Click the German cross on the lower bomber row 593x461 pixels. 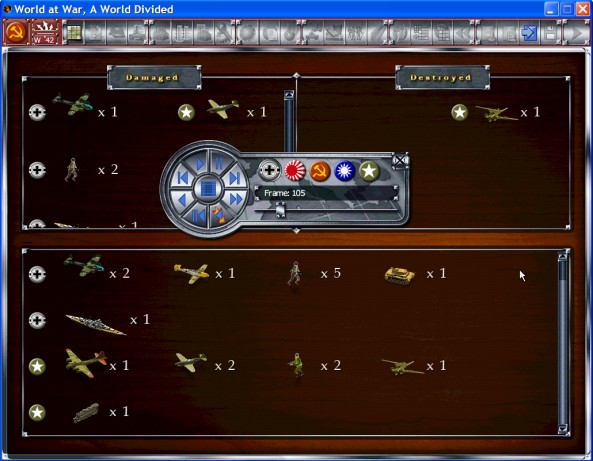37,274
